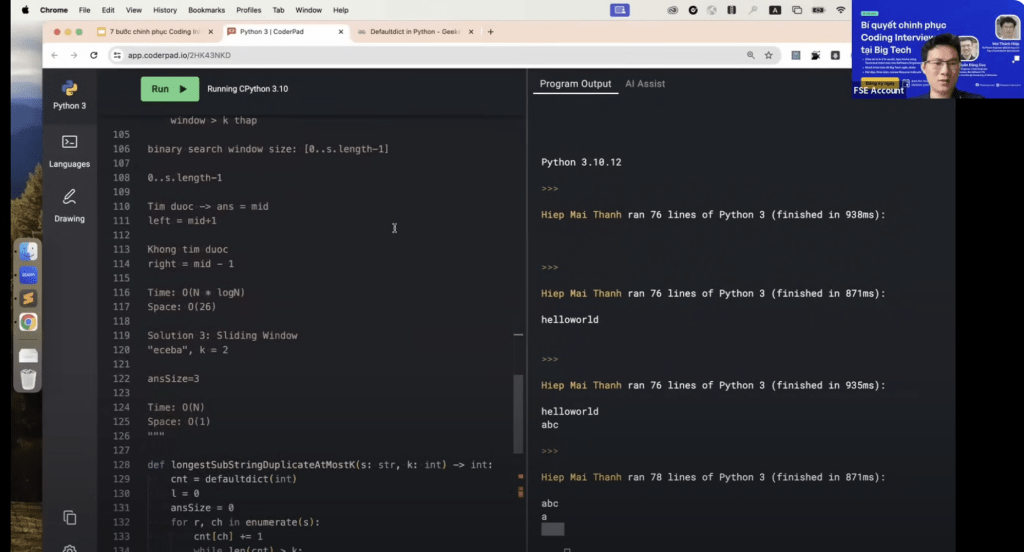Image resolution: width=1024 pixels, height=552 pixels.
Task: Click the editor vertical scrollbar thumb
Action: coord(518,414)
